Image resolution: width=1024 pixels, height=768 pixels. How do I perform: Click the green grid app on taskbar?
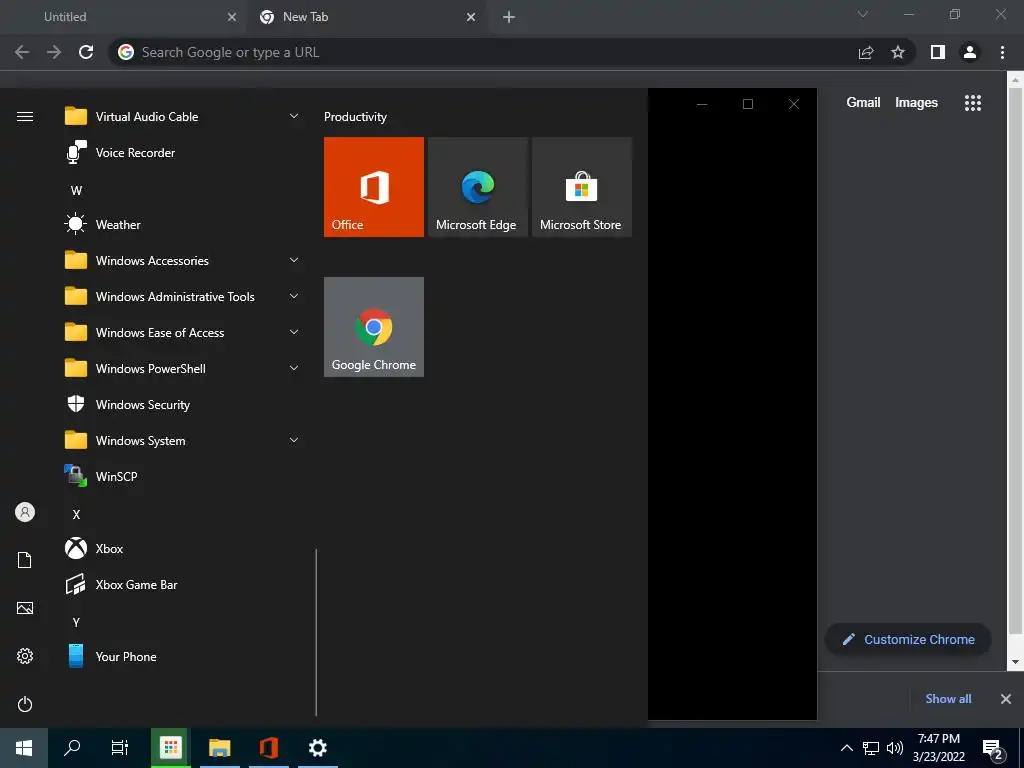[170, 748]
